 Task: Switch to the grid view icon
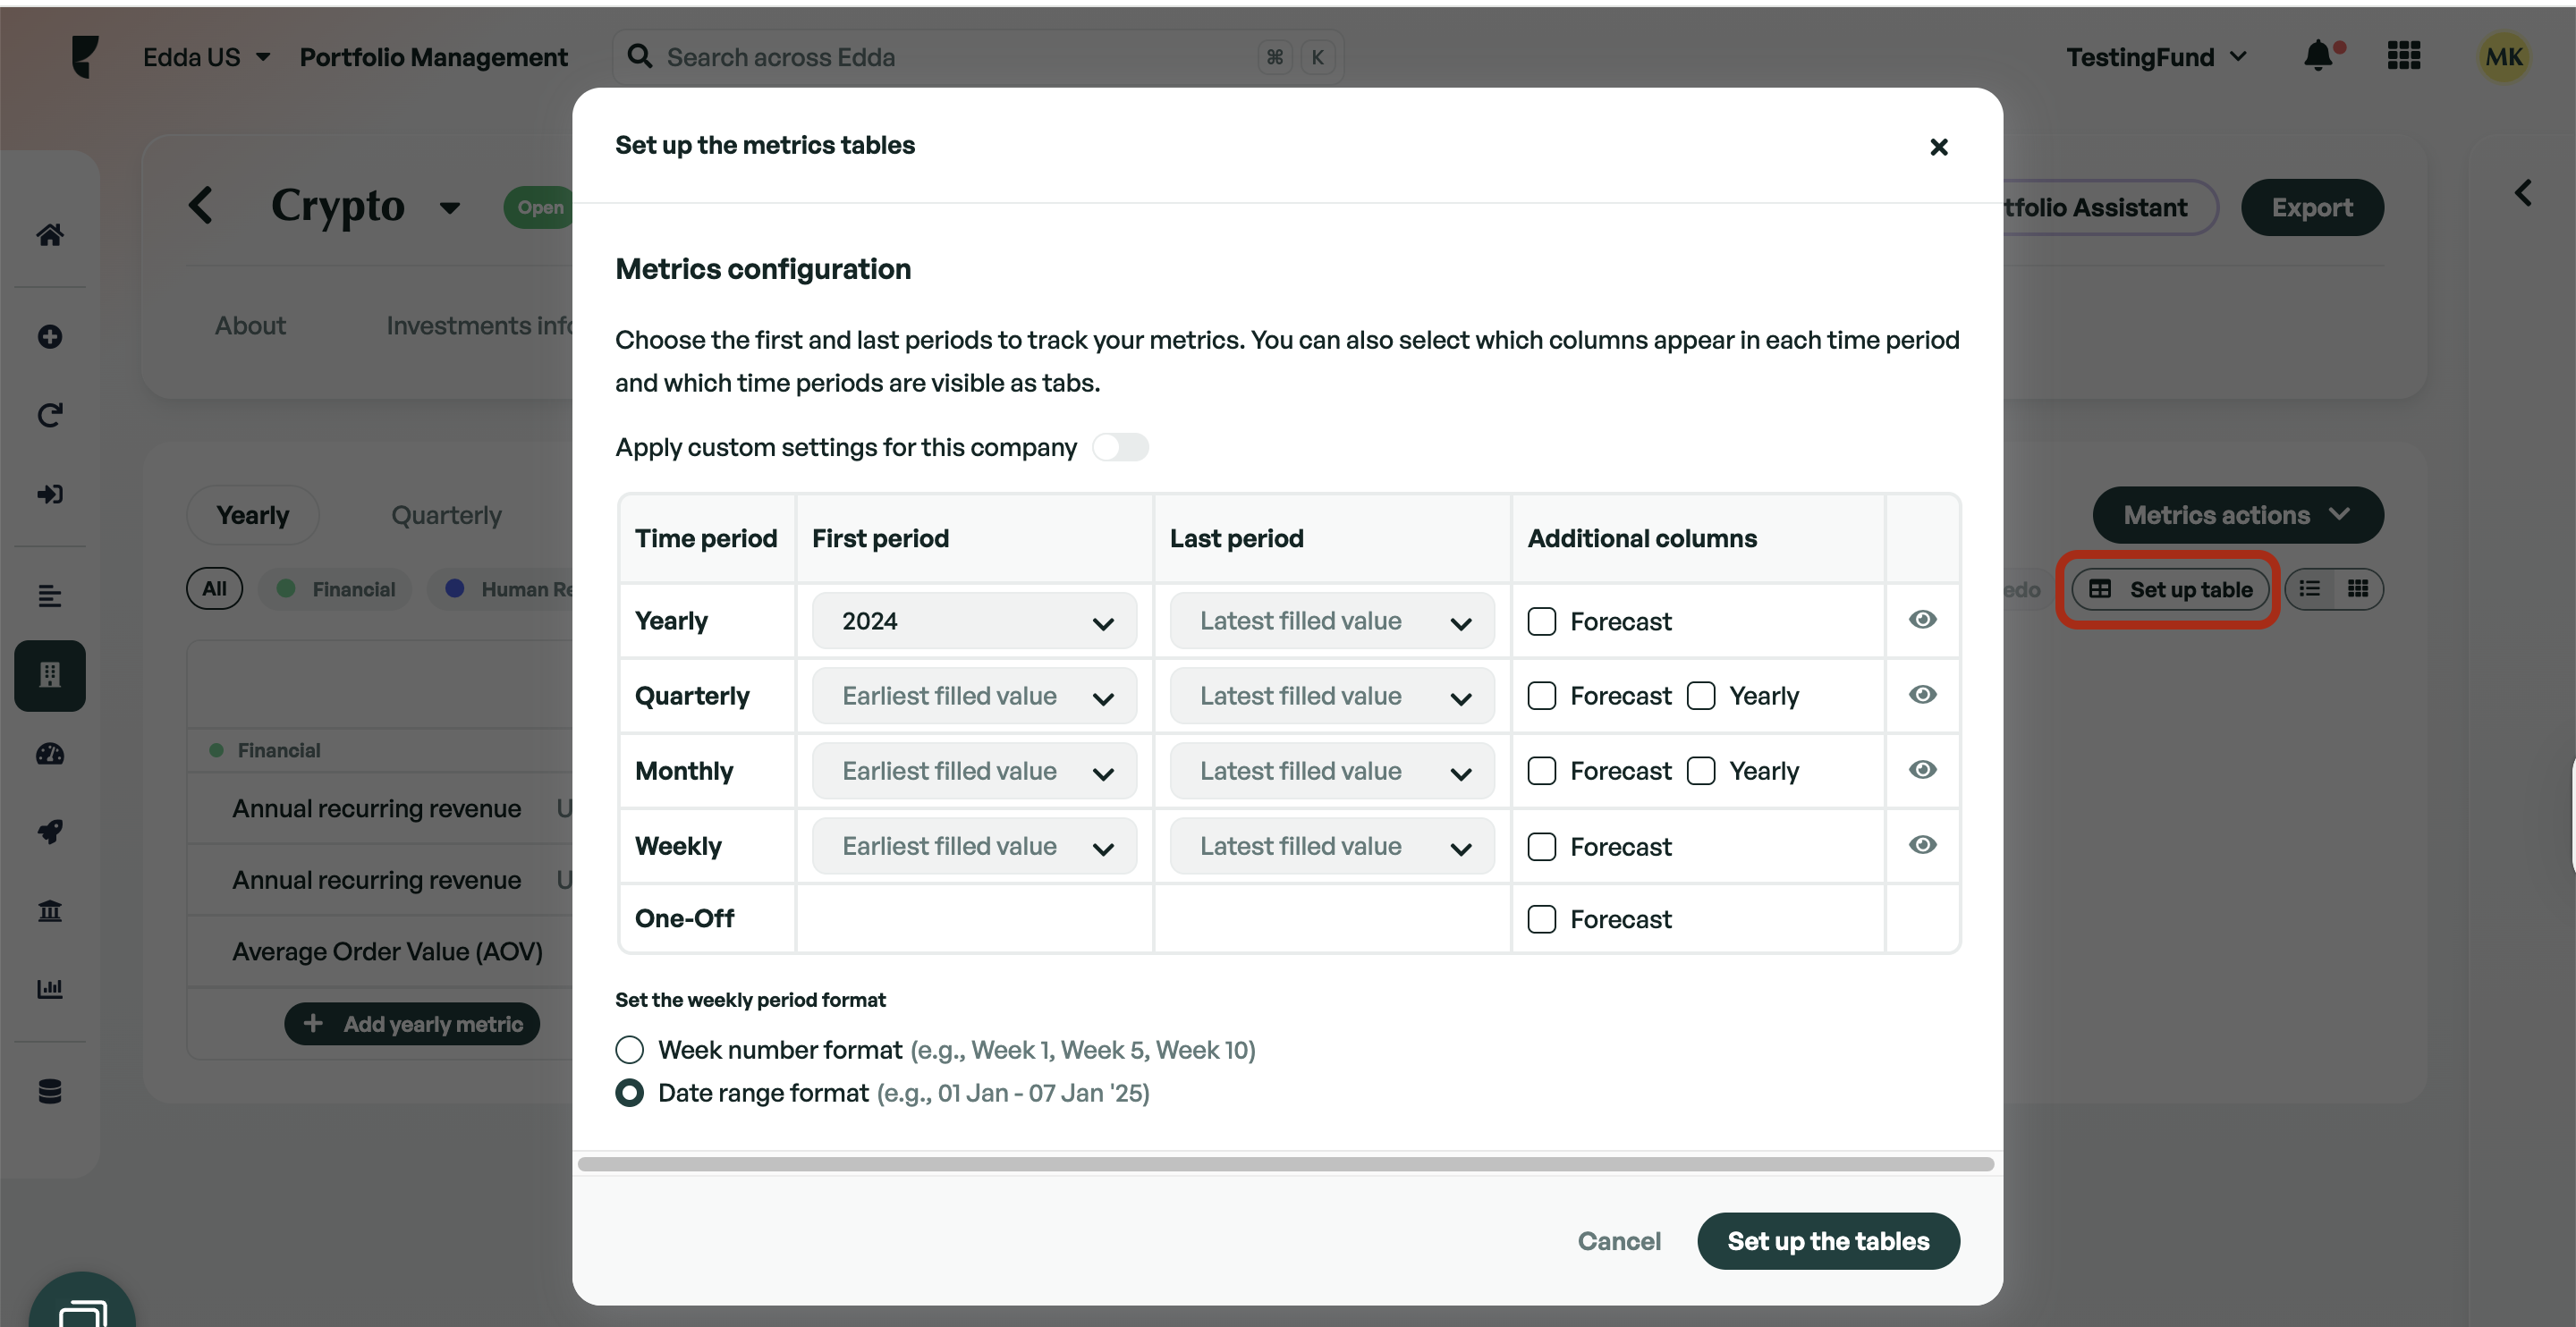pos(2358,589)
